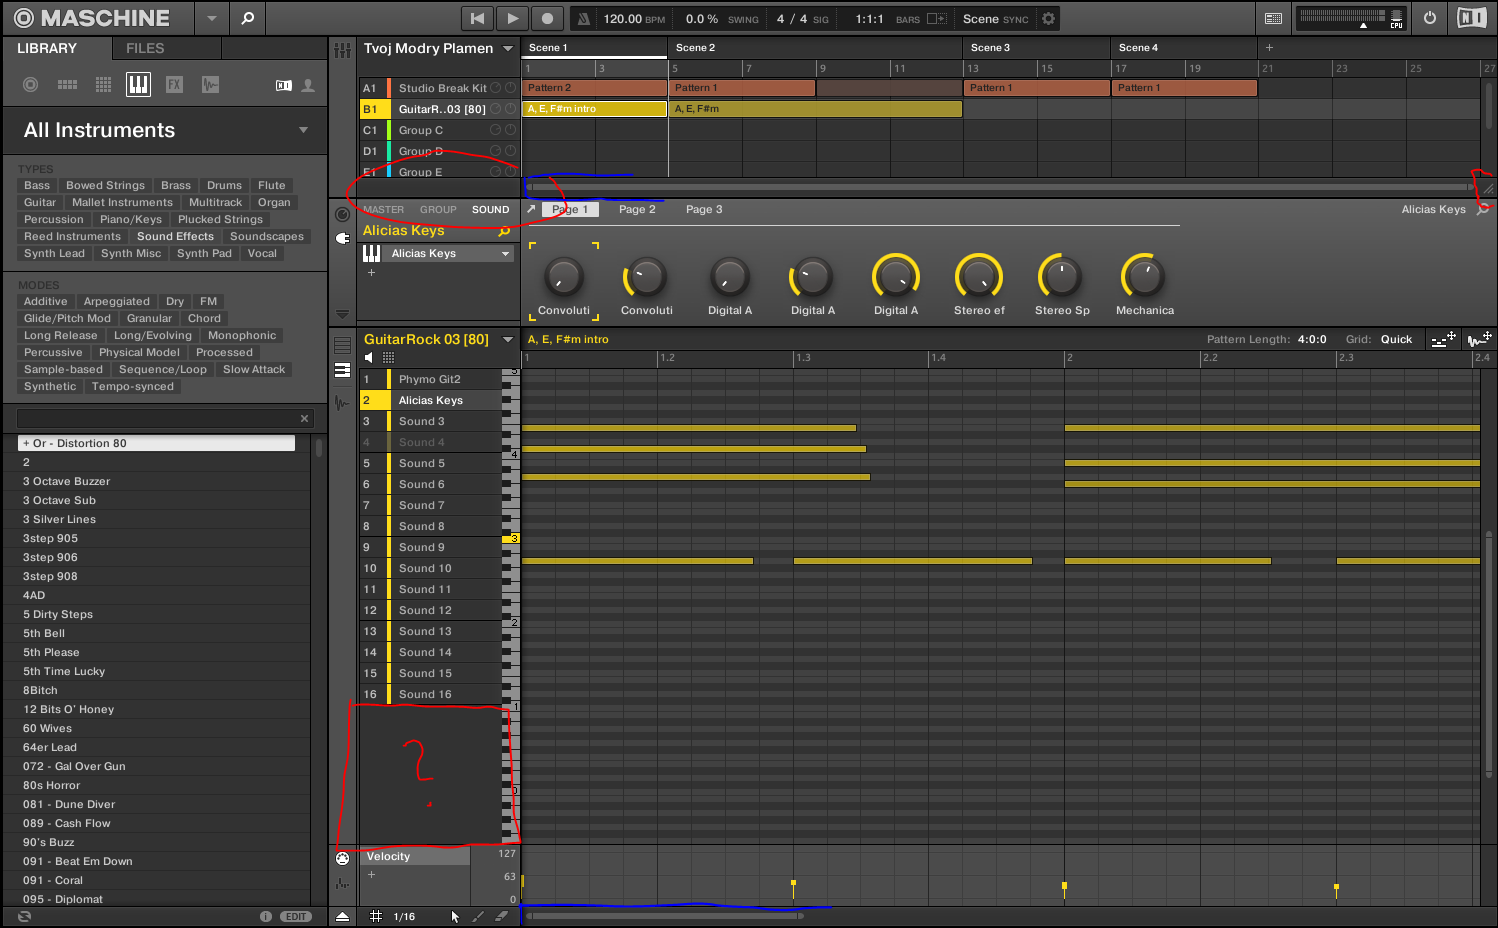The image size is (1498, 928).
Task: Open the mixer view icon beside project name
Action: (342, 49)
